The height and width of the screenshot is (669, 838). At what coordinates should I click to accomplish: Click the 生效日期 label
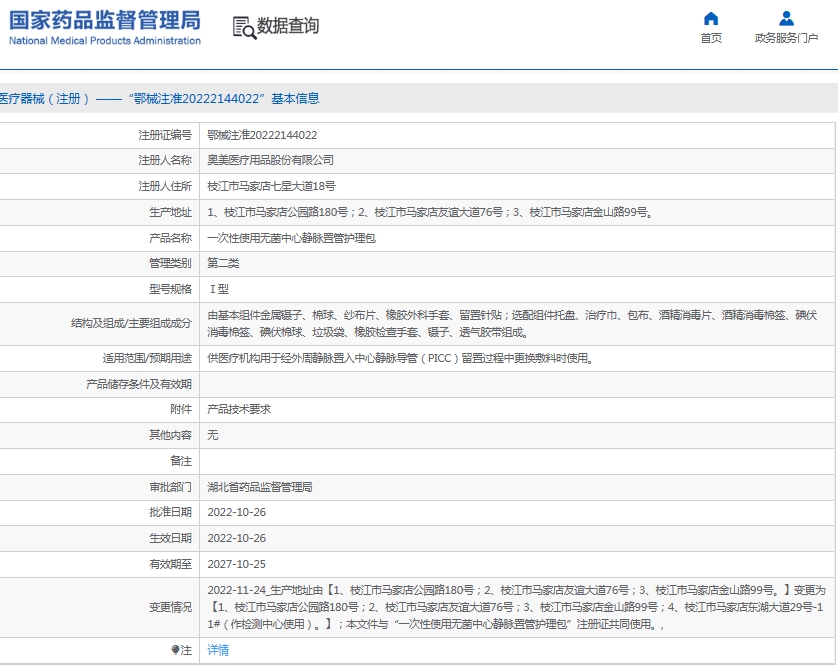pyautogui.click(x=170, y=538)
